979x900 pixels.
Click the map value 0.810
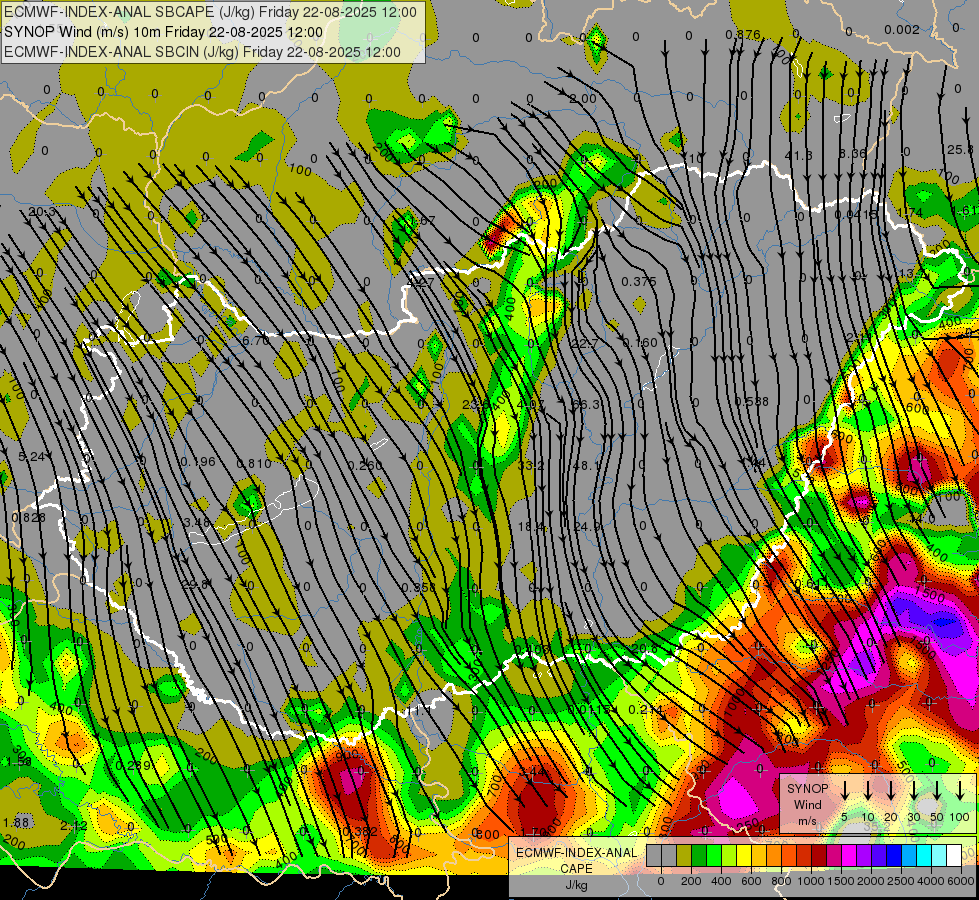[254, 463]
